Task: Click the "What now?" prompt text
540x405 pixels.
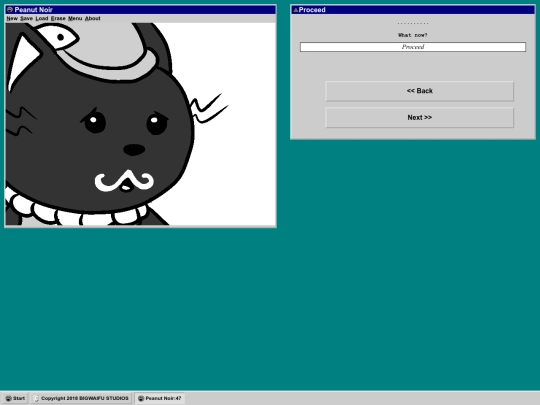Action: pyautogui.click(x=413, y=35)
